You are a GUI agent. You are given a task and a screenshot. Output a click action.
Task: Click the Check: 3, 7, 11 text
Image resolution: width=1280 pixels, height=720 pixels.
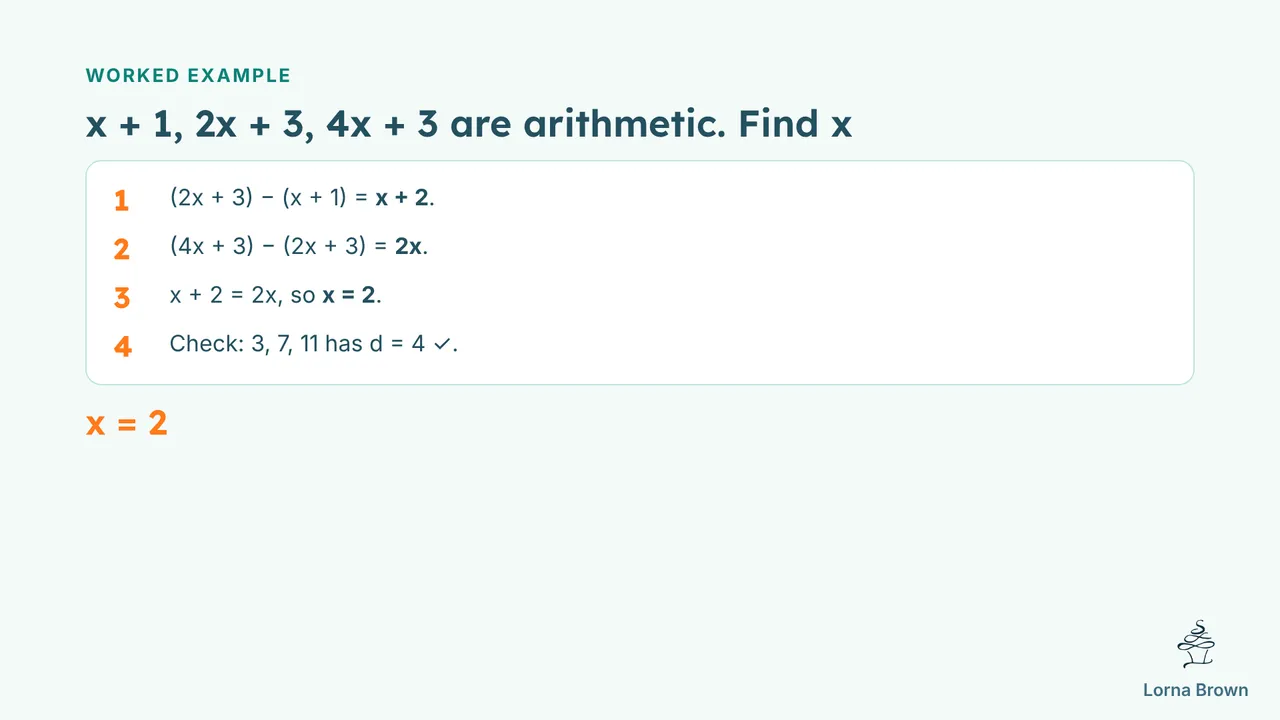click(x=245, y=344)
